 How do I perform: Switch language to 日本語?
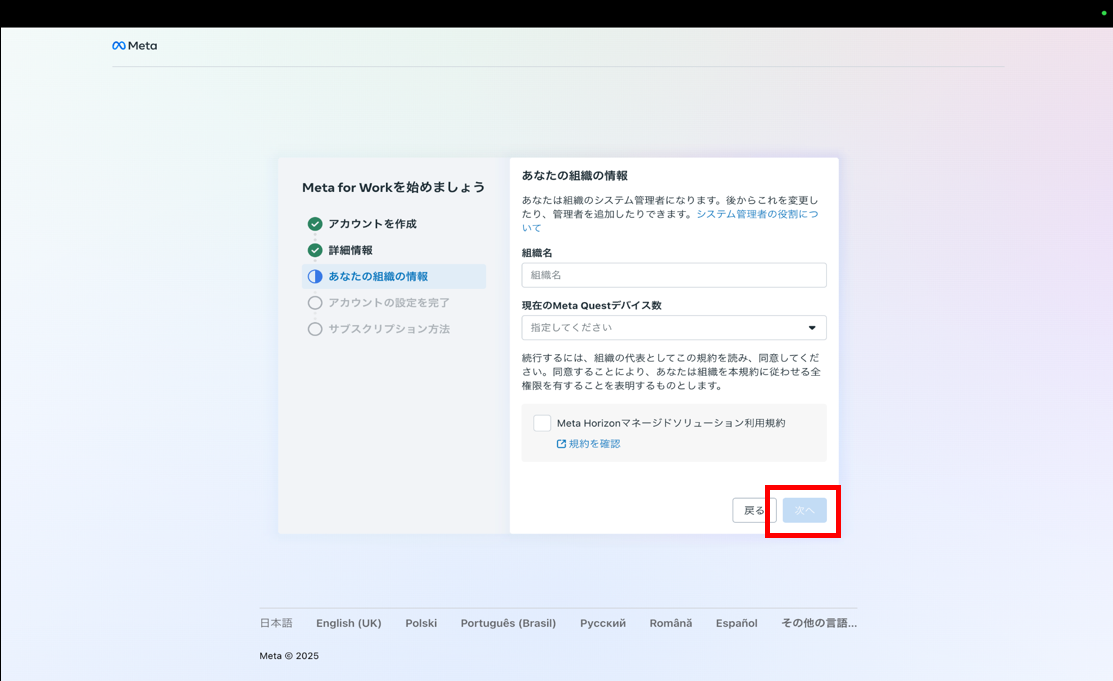pyautogui.click(x=276, y=623)
